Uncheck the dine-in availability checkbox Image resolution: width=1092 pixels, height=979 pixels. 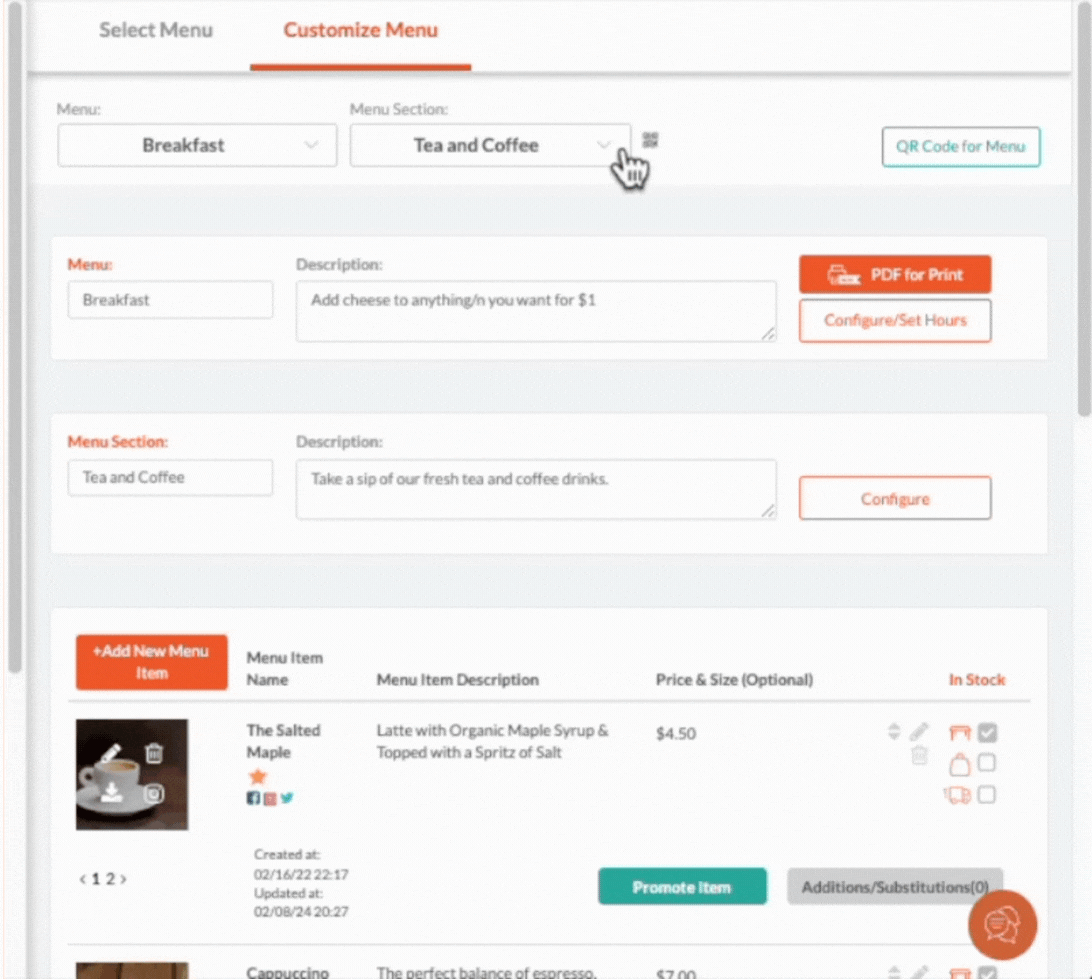click(x=987, y=732)
